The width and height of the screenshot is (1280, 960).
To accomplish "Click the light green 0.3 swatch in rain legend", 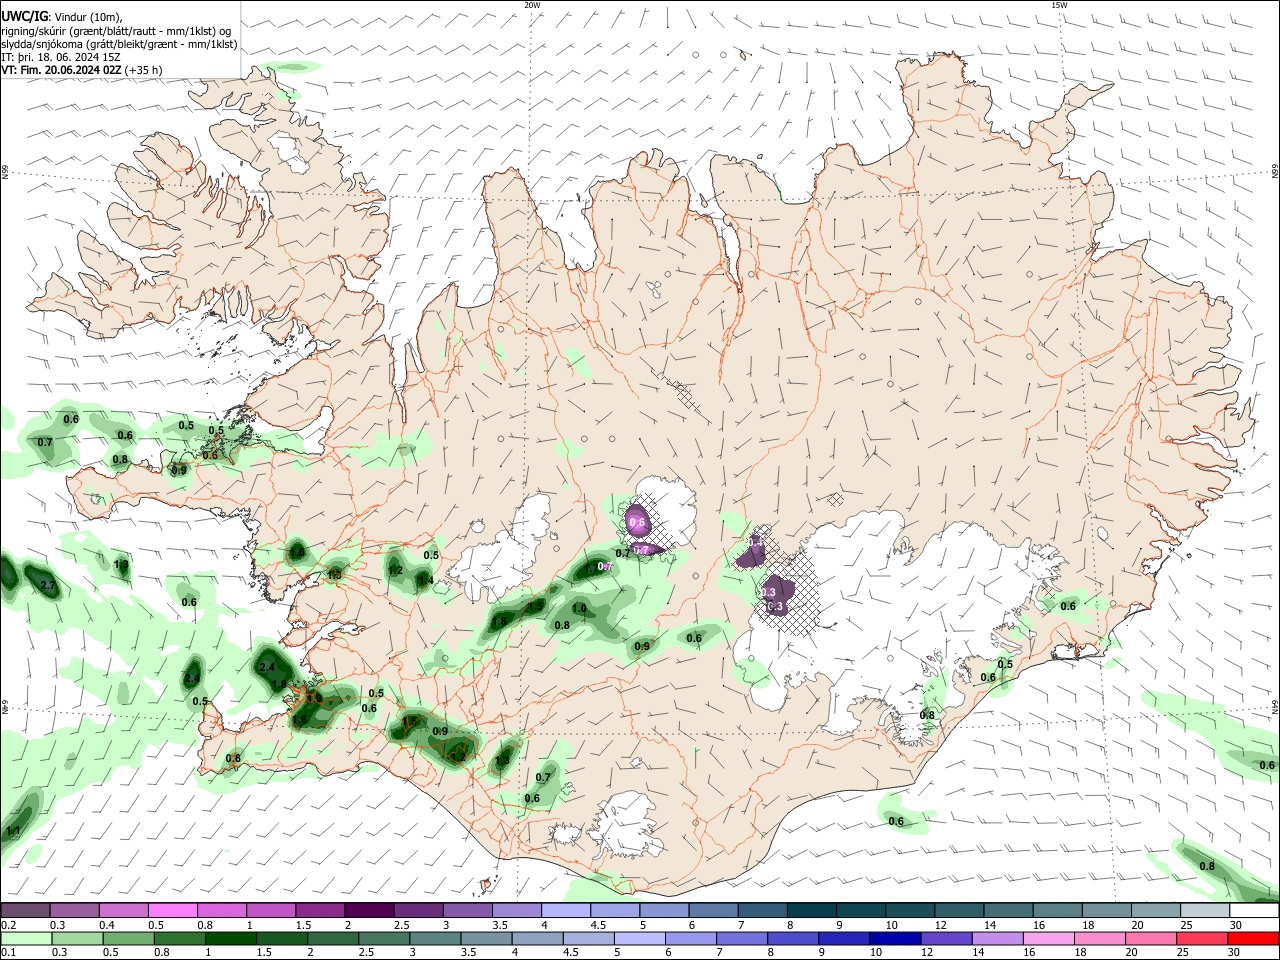I will [x=76, y=938].
